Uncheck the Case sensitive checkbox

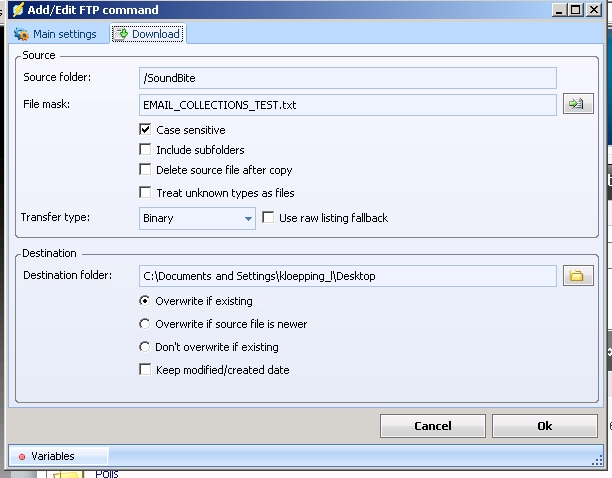click(x=146, y=130)
